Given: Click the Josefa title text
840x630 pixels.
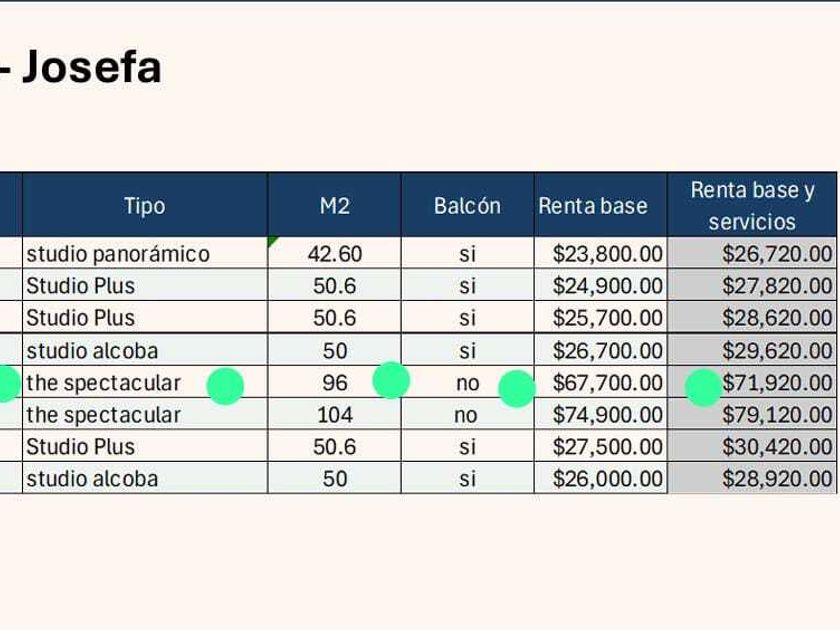Looking at the screenshot, I should click(x=91, y=68).
